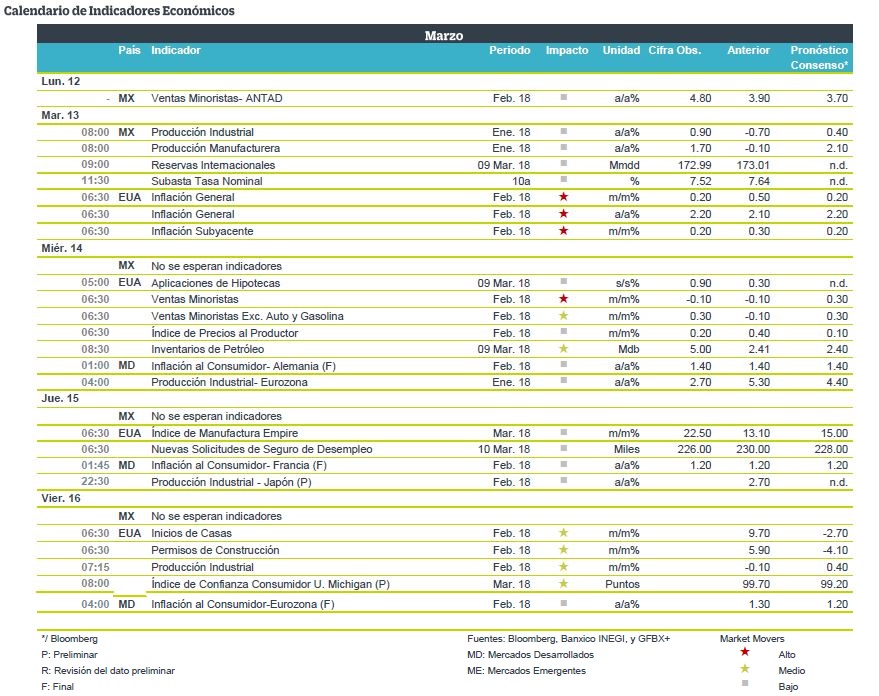Image resolution: width=879 pixels, height=696 pixels.
Task: Click the gray impact square for Índice de Precios al Productor
Action: (563, 331)
